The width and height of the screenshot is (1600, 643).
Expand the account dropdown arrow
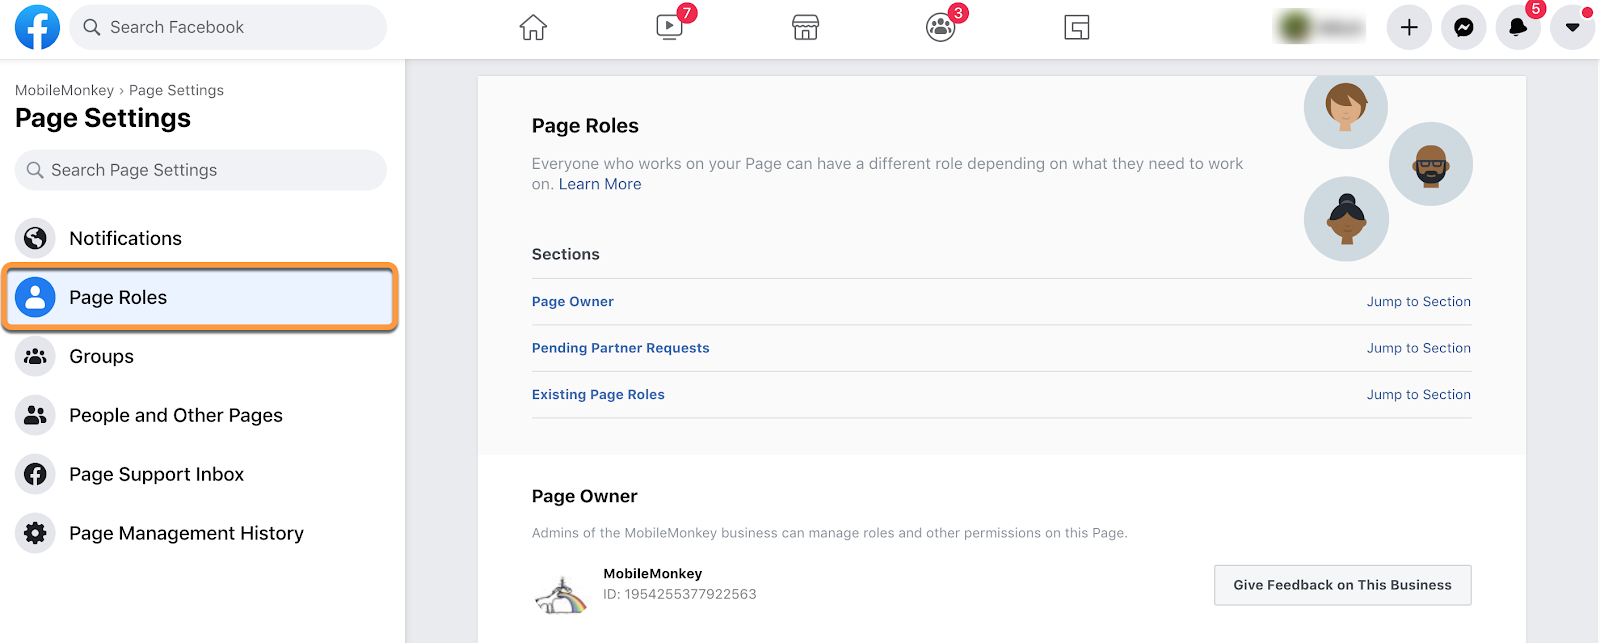point(1572,27)
